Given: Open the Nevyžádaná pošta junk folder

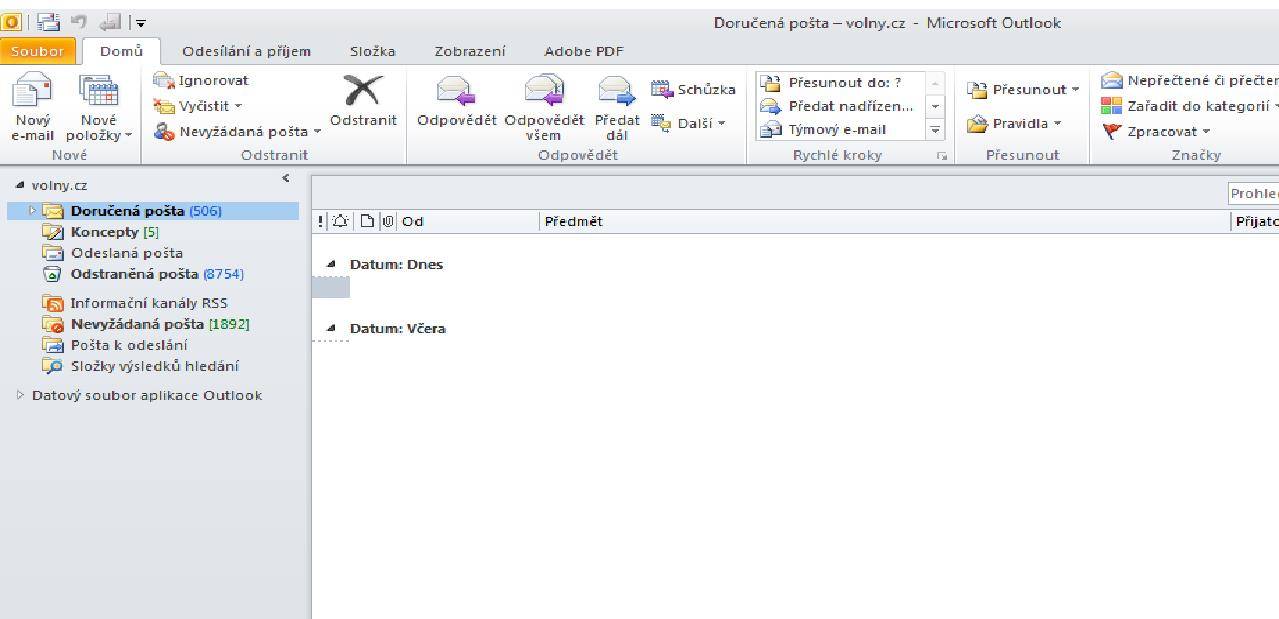Looking at the screenshot, I should [146, 324].
